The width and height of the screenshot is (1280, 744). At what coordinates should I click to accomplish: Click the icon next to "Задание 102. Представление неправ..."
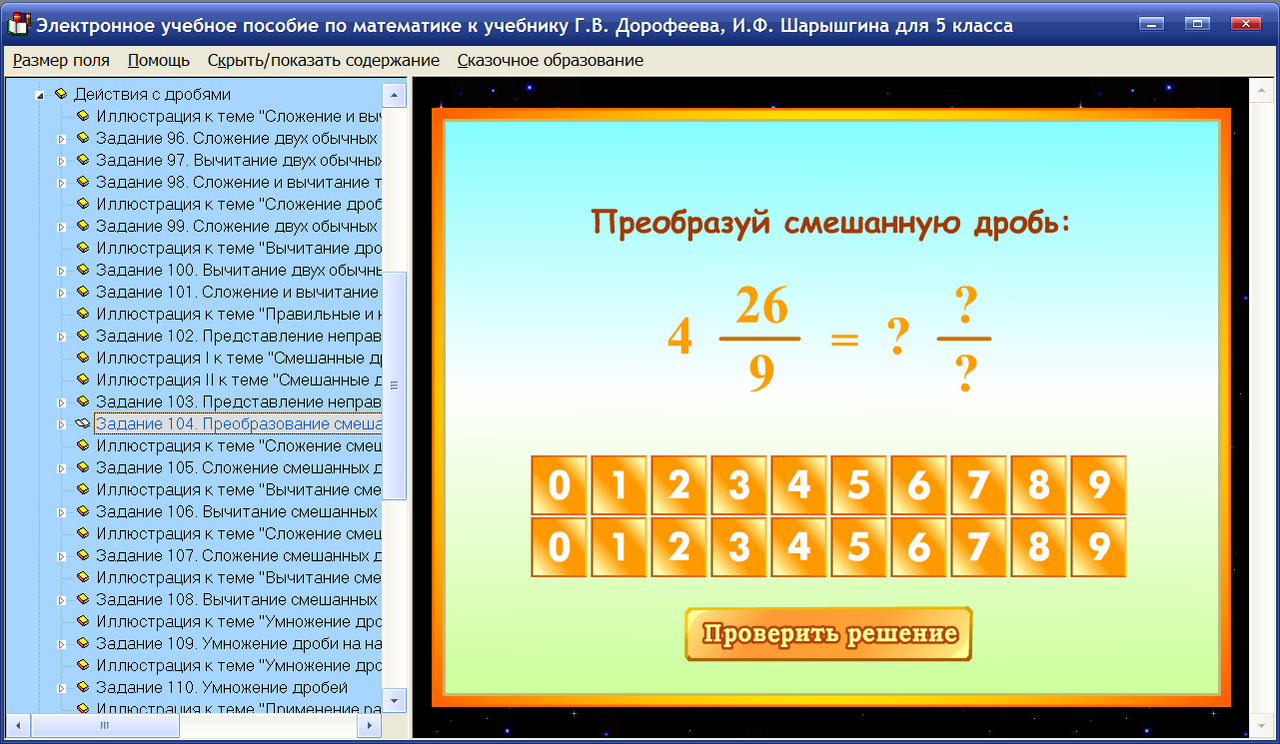81,335
